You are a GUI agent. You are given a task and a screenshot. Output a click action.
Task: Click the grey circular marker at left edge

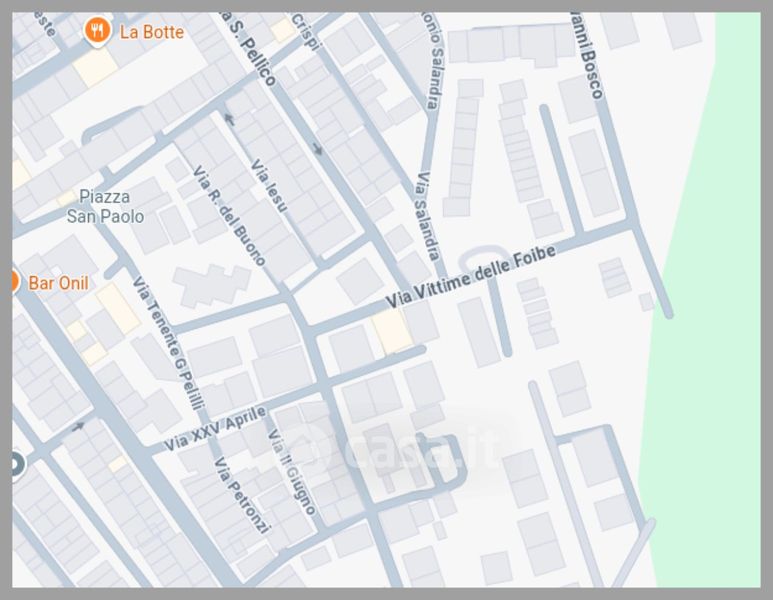(x=18, y=464)
